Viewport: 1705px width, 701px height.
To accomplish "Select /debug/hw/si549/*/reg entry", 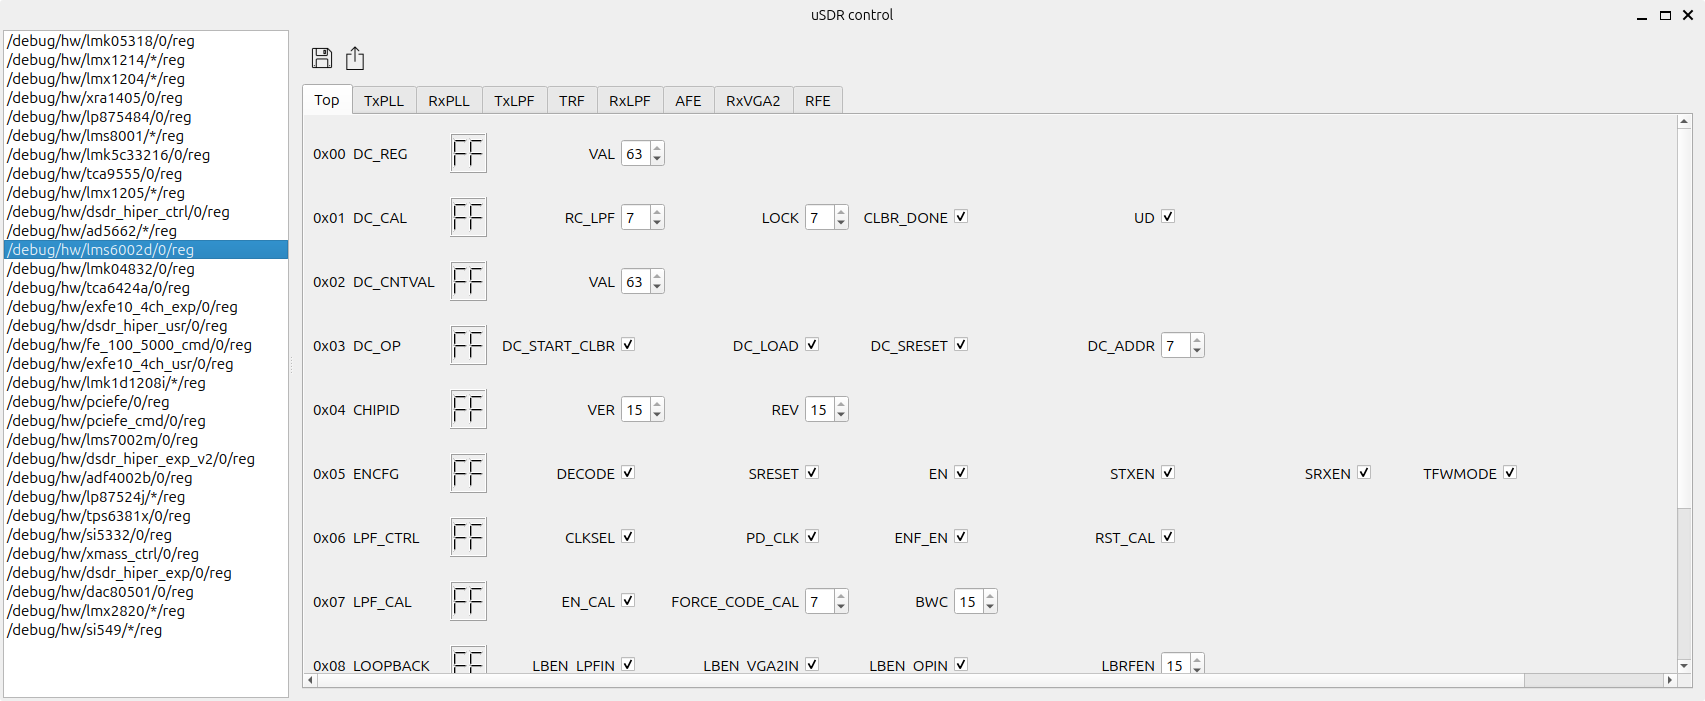I will click(146, 630).
